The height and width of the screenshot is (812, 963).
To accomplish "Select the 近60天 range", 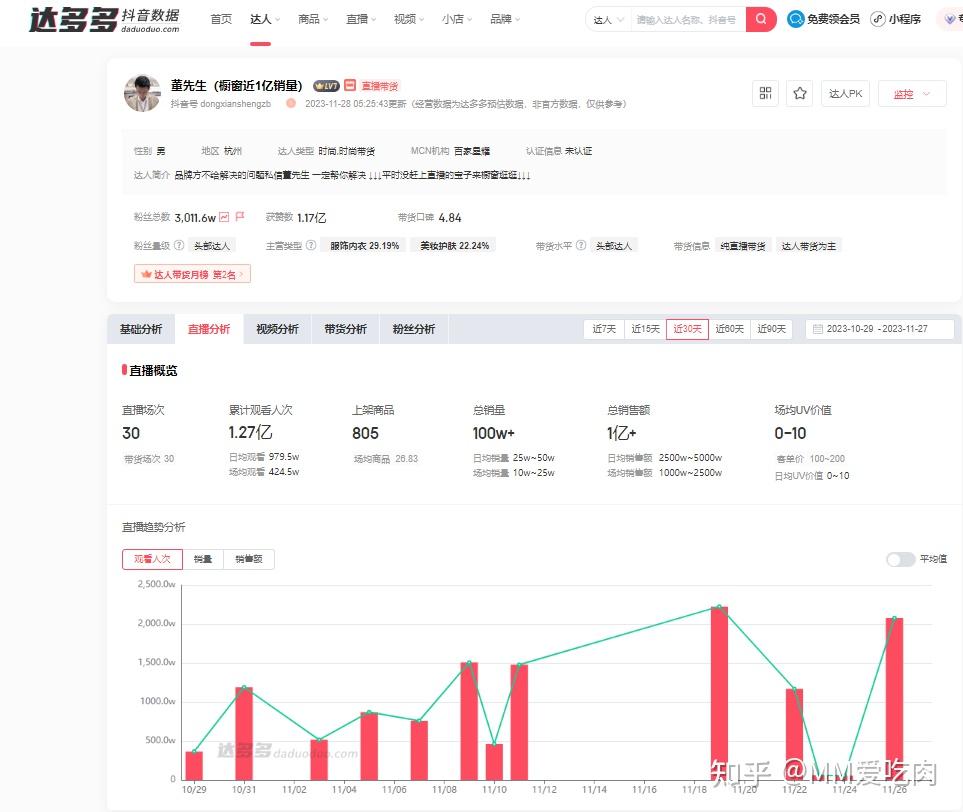I will pyautogui.click(x=730, y=329).
